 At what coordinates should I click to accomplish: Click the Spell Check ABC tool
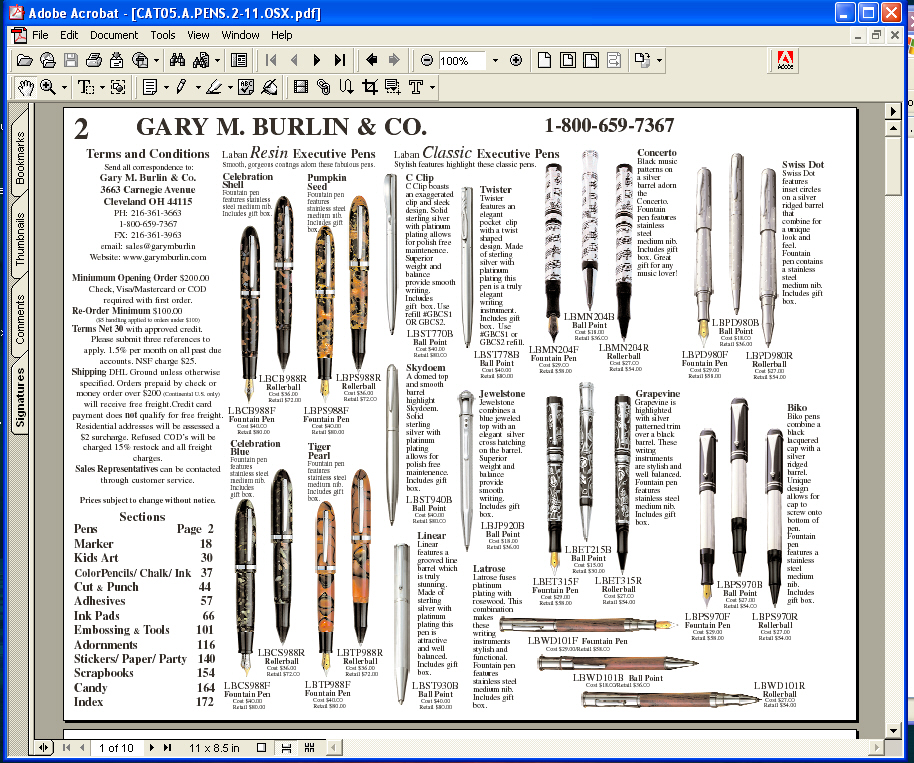click(245, 87)
